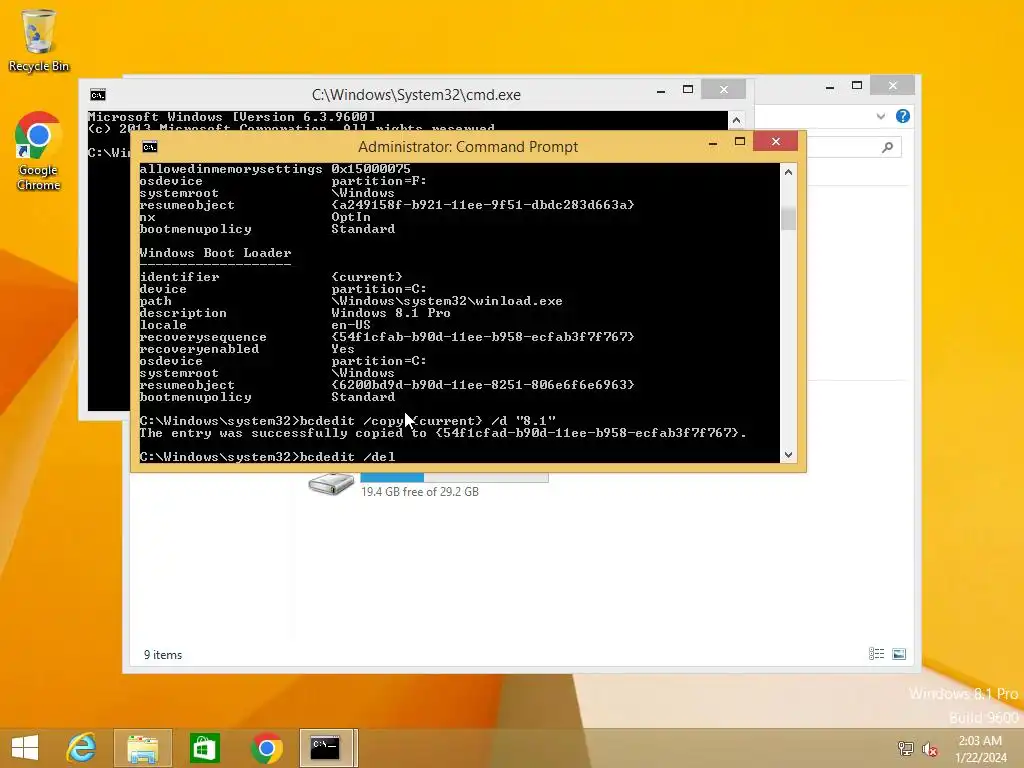
Task: Click the C:\Windows\System32\cmd.exe title bar
Action: click(x=416, y=95)
